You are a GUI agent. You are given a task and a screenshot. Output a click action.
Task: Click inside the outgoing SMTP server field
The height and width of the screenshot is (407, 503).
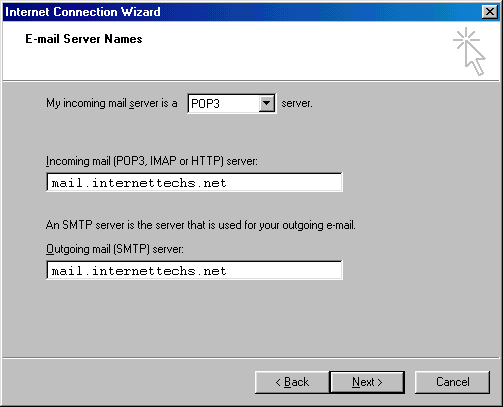click(194, 270)
